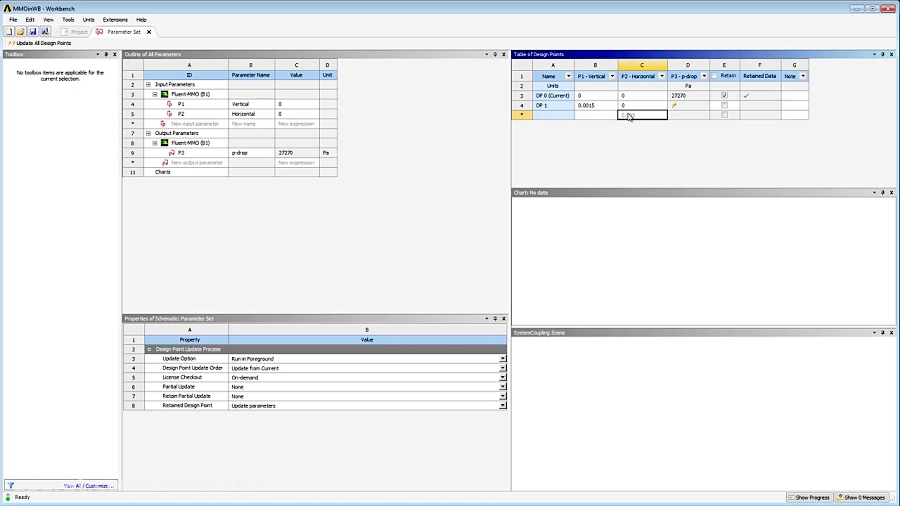Click the P3 output parameter icon

[x=169, y=153]
